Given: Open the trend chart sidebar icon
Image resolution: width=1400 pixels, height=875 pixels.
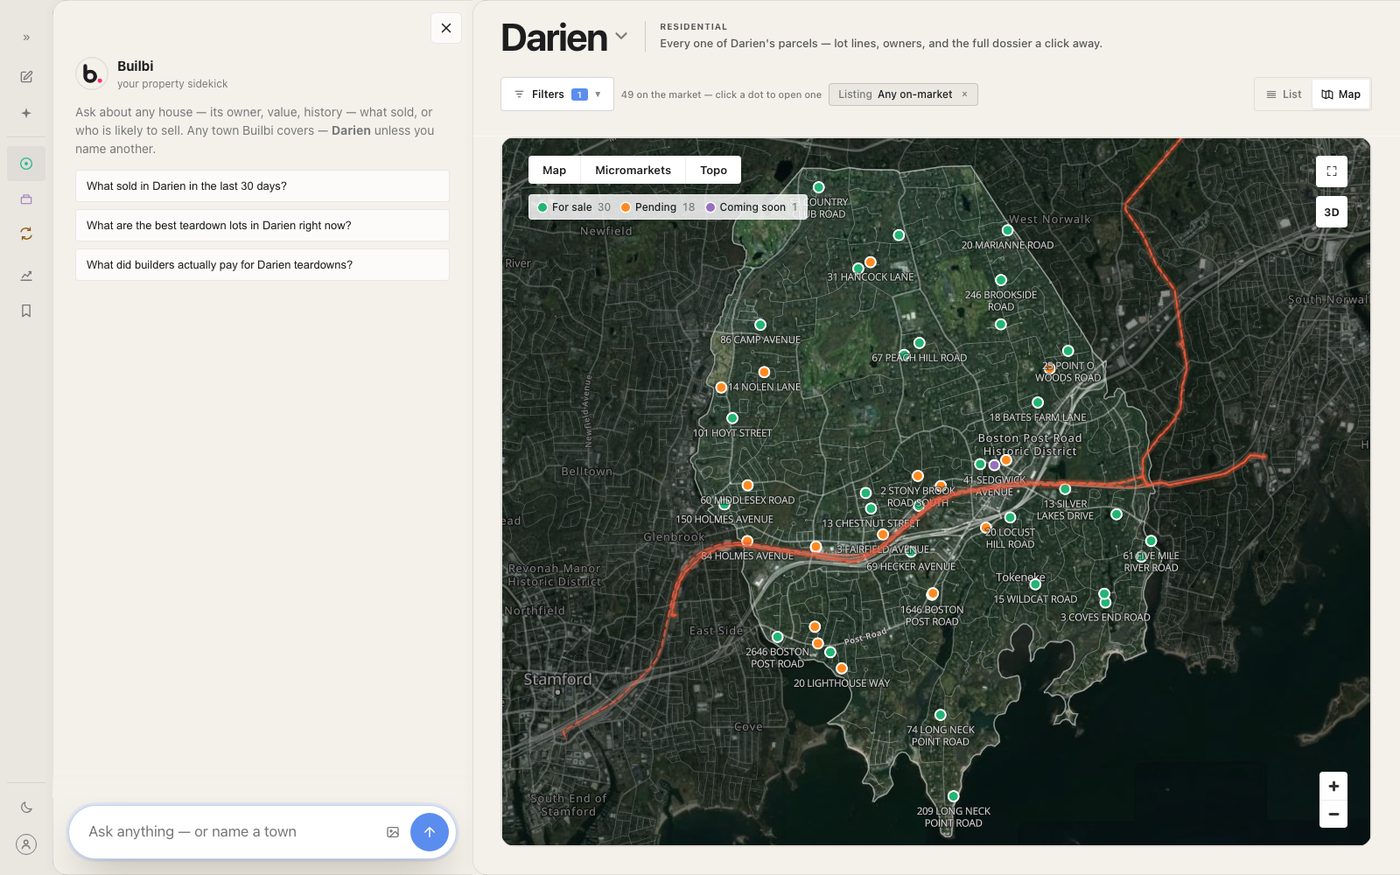Looking at the screenshot, I should (26, 276).
